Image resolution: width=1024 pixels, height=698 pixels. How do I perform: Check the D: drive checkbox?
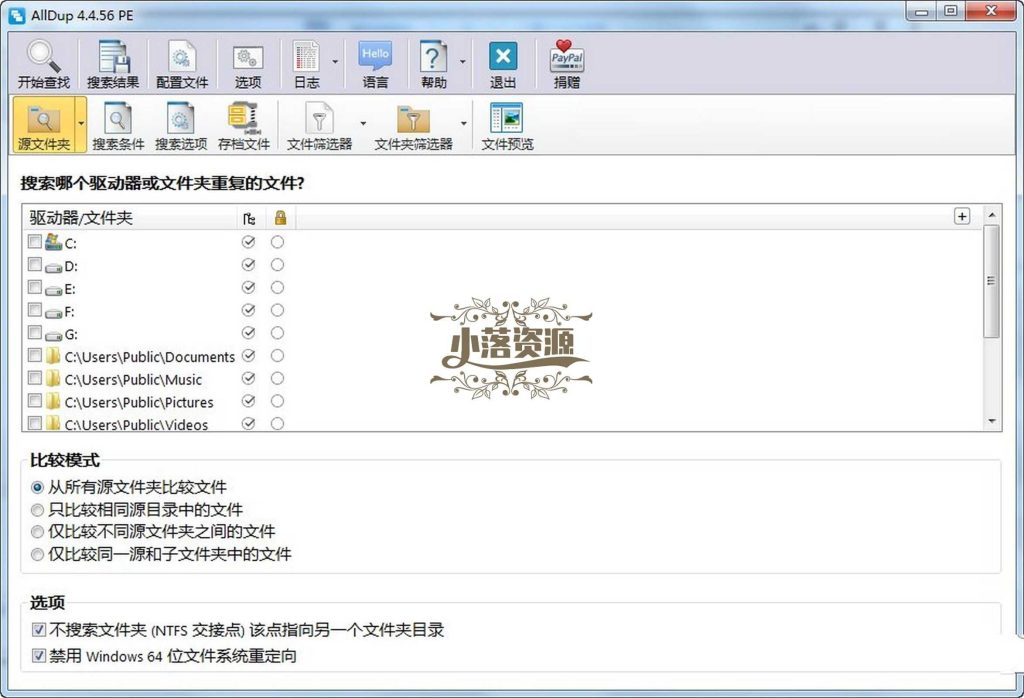35,264
